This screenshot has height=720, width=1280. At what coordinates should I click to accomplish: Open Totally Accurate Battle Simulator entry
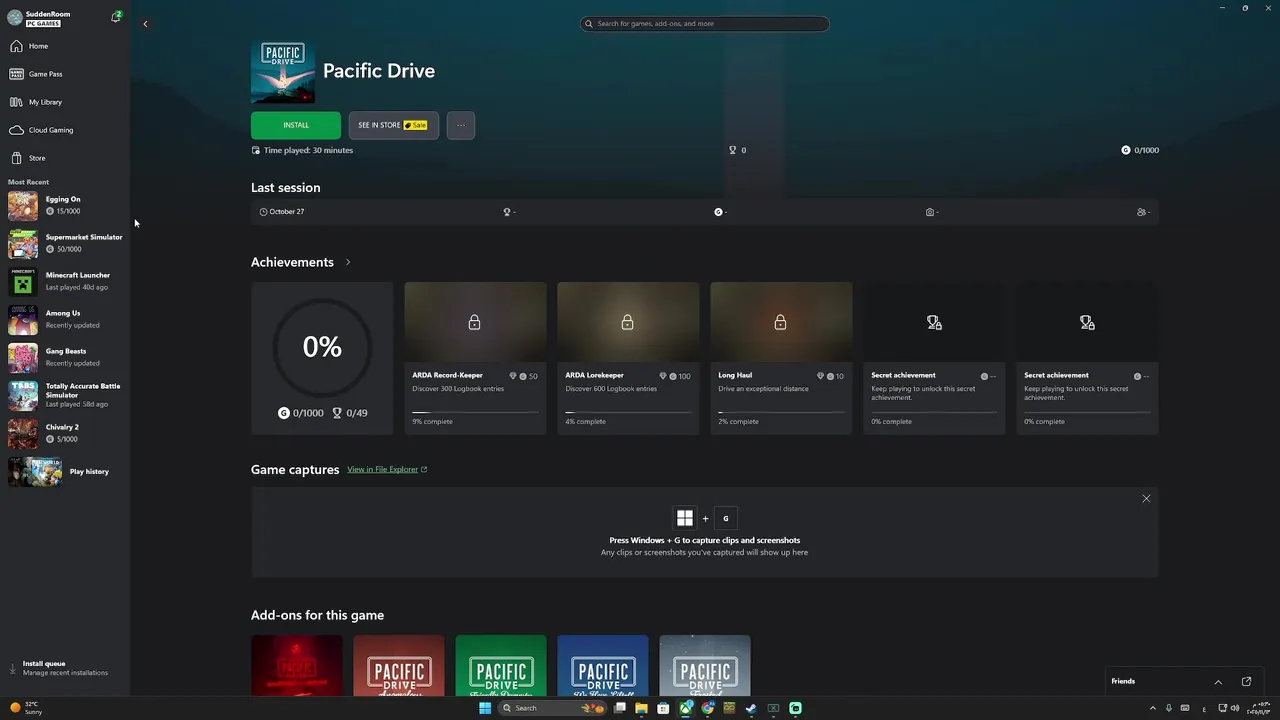click(65, 396)
